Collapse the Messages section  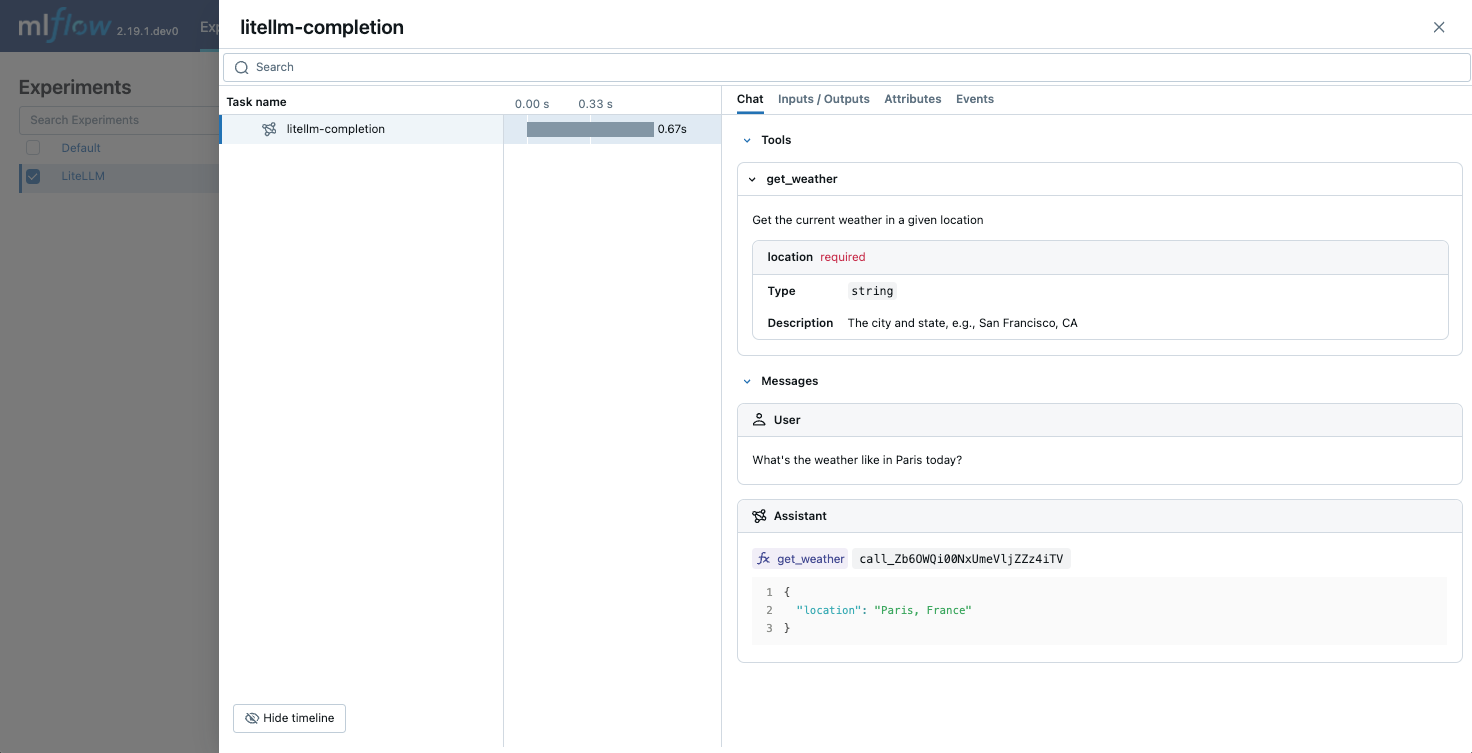pos(747,381)
